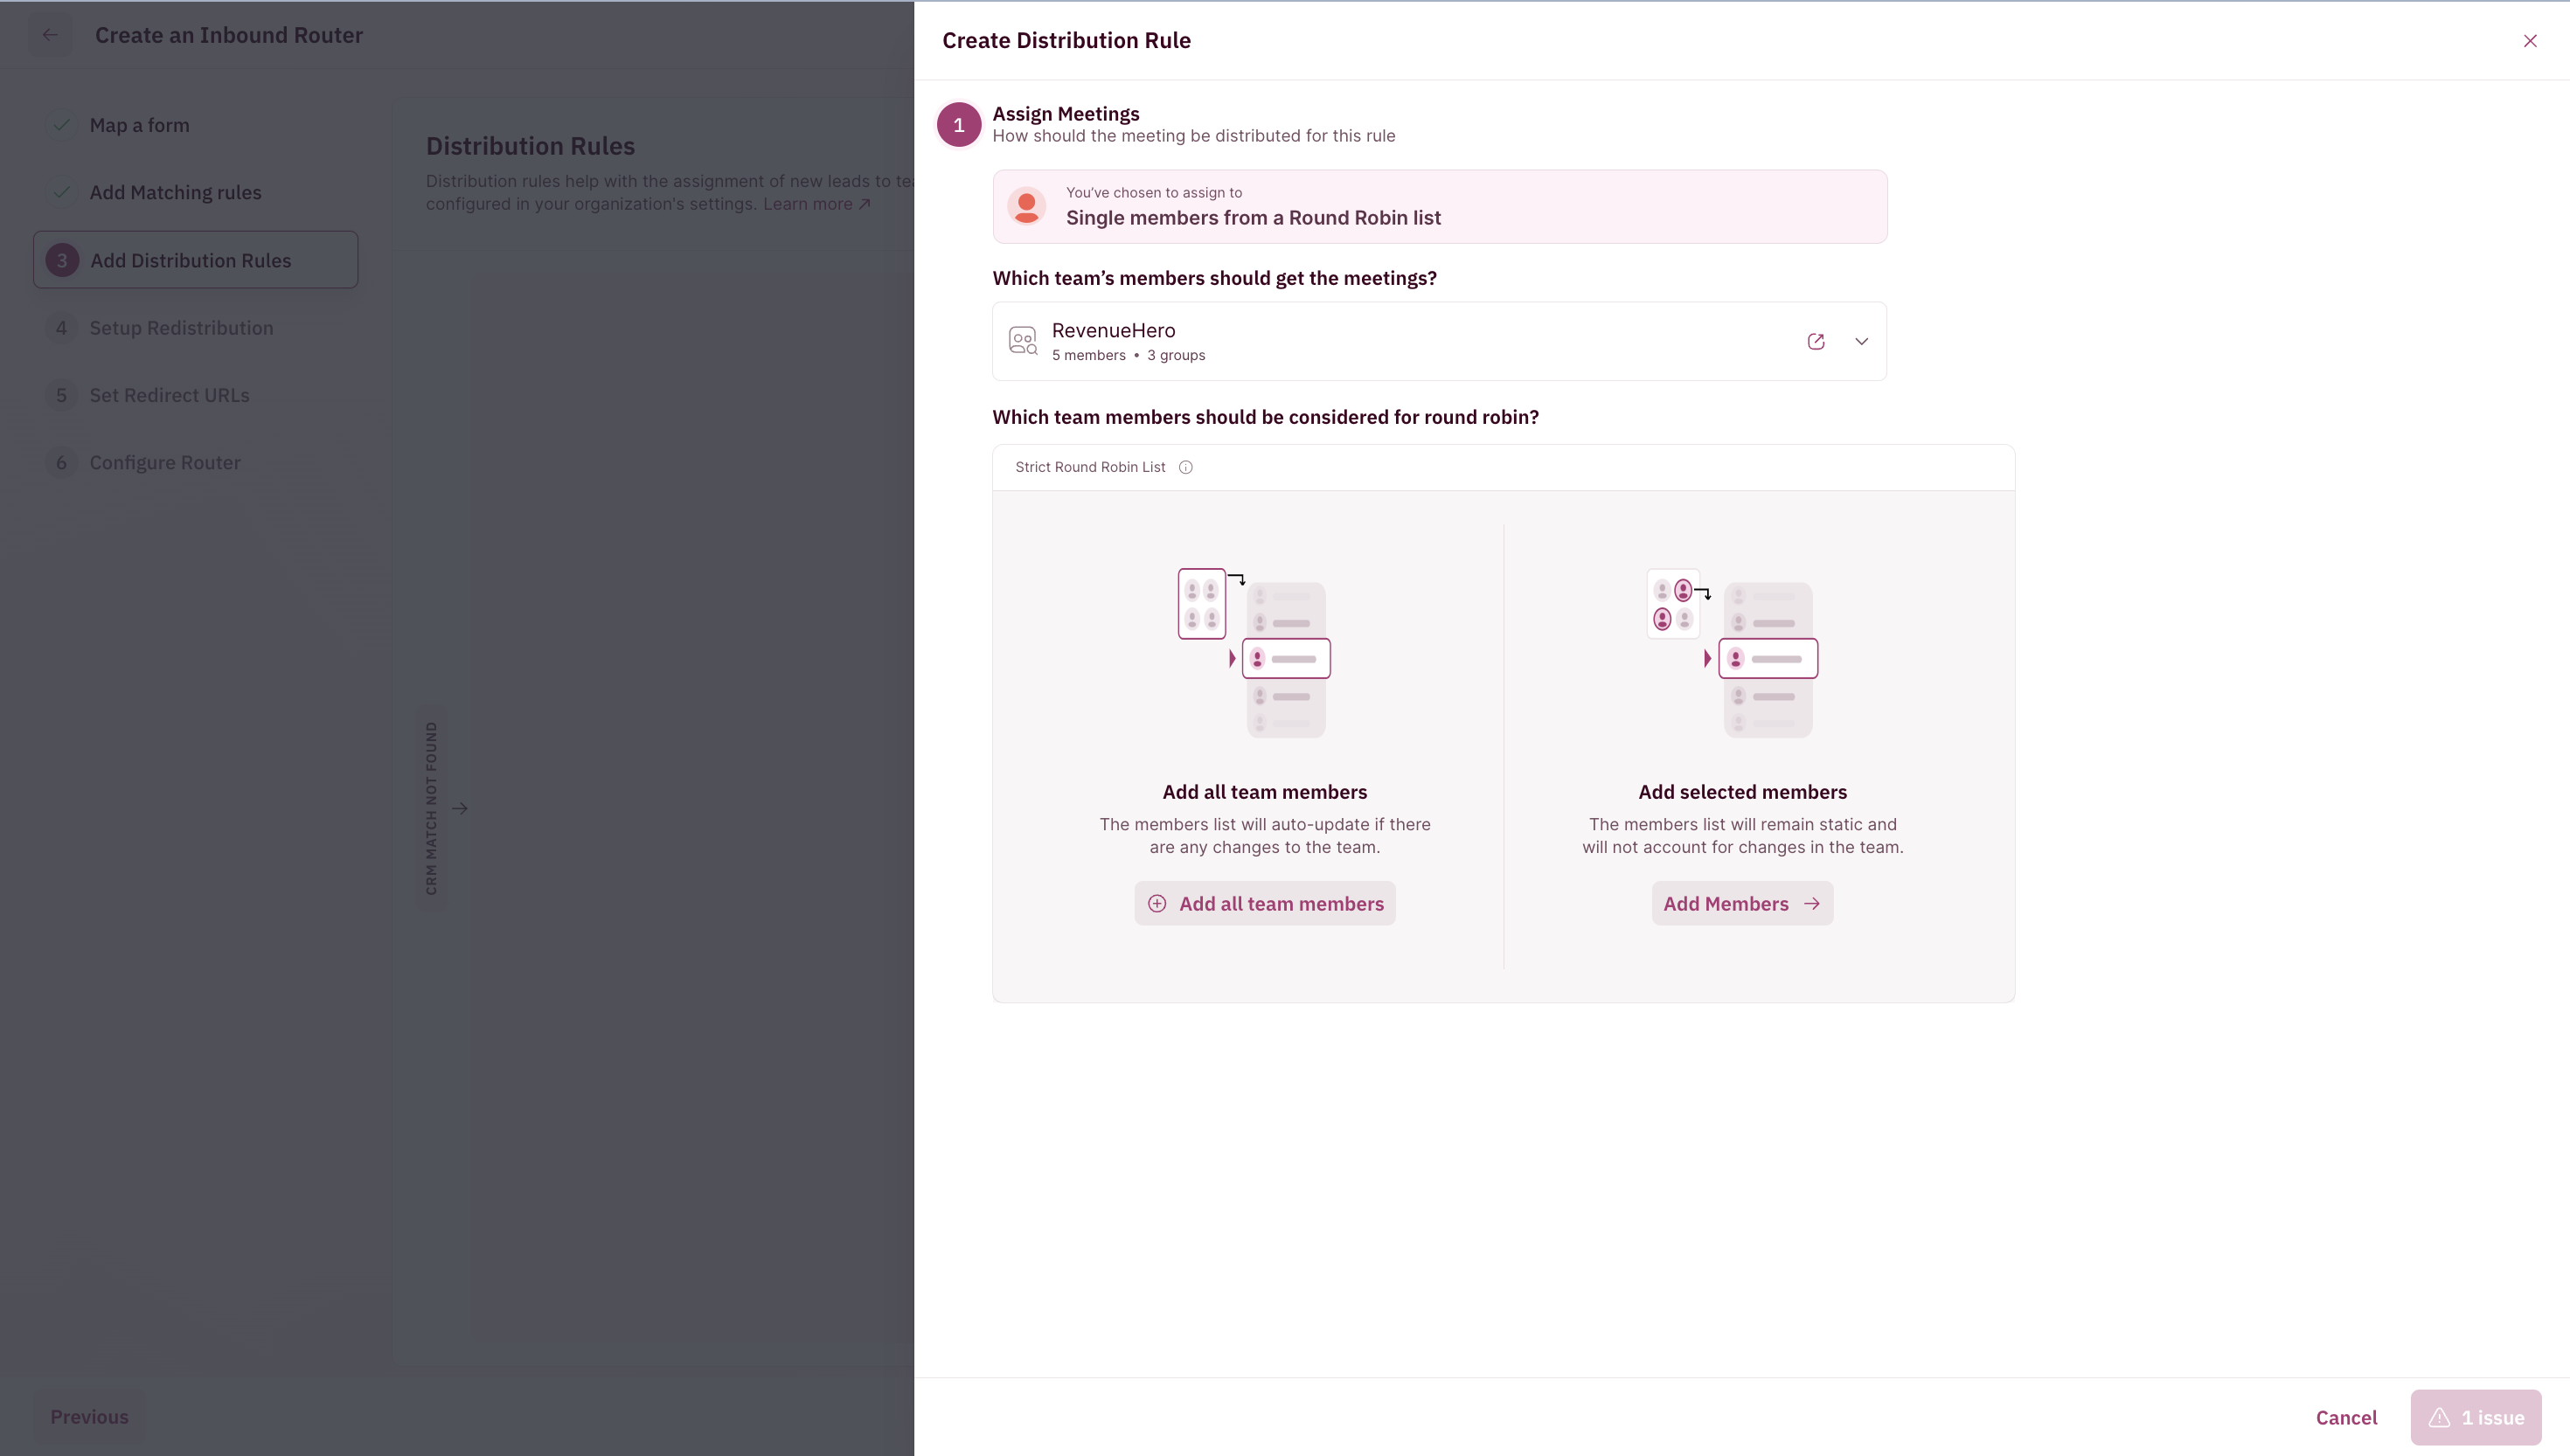Image resolution: width=2570 pixels, height=1456 pixels.
Task: Click the Strict Round Robin List label
Action: 1090,467
